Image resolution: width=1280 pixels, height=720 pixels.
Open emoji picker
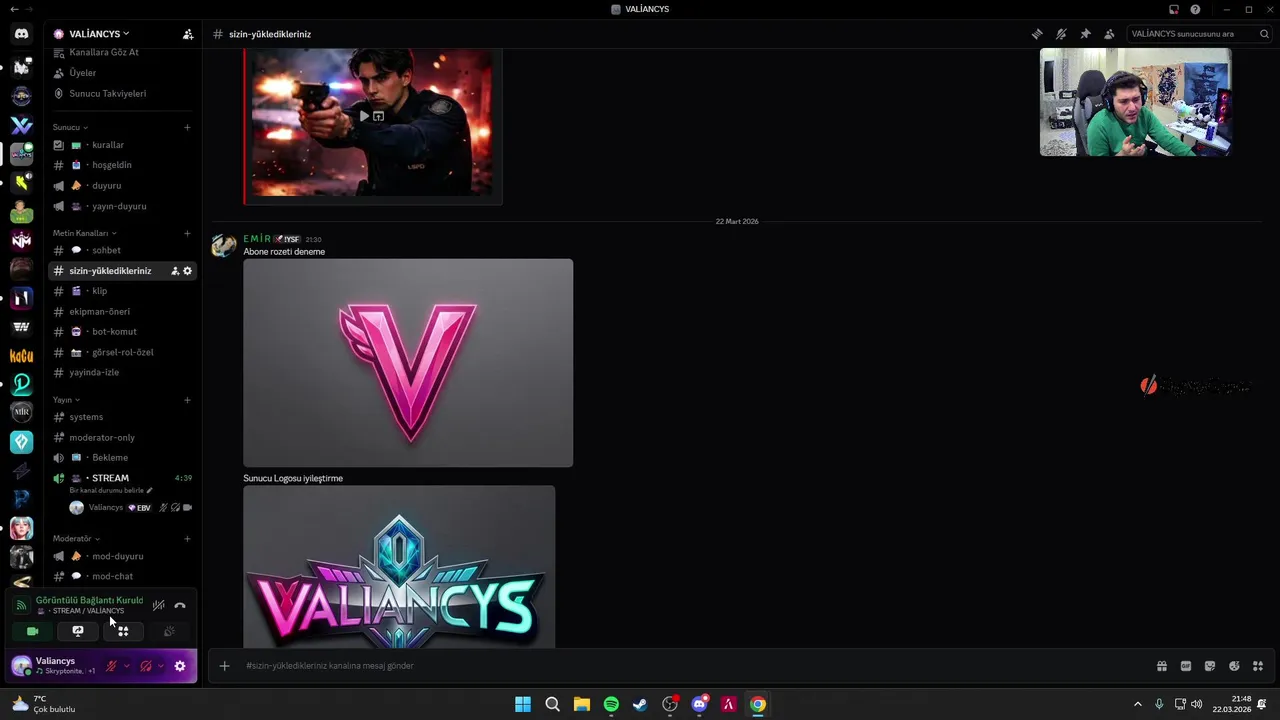1234,666
